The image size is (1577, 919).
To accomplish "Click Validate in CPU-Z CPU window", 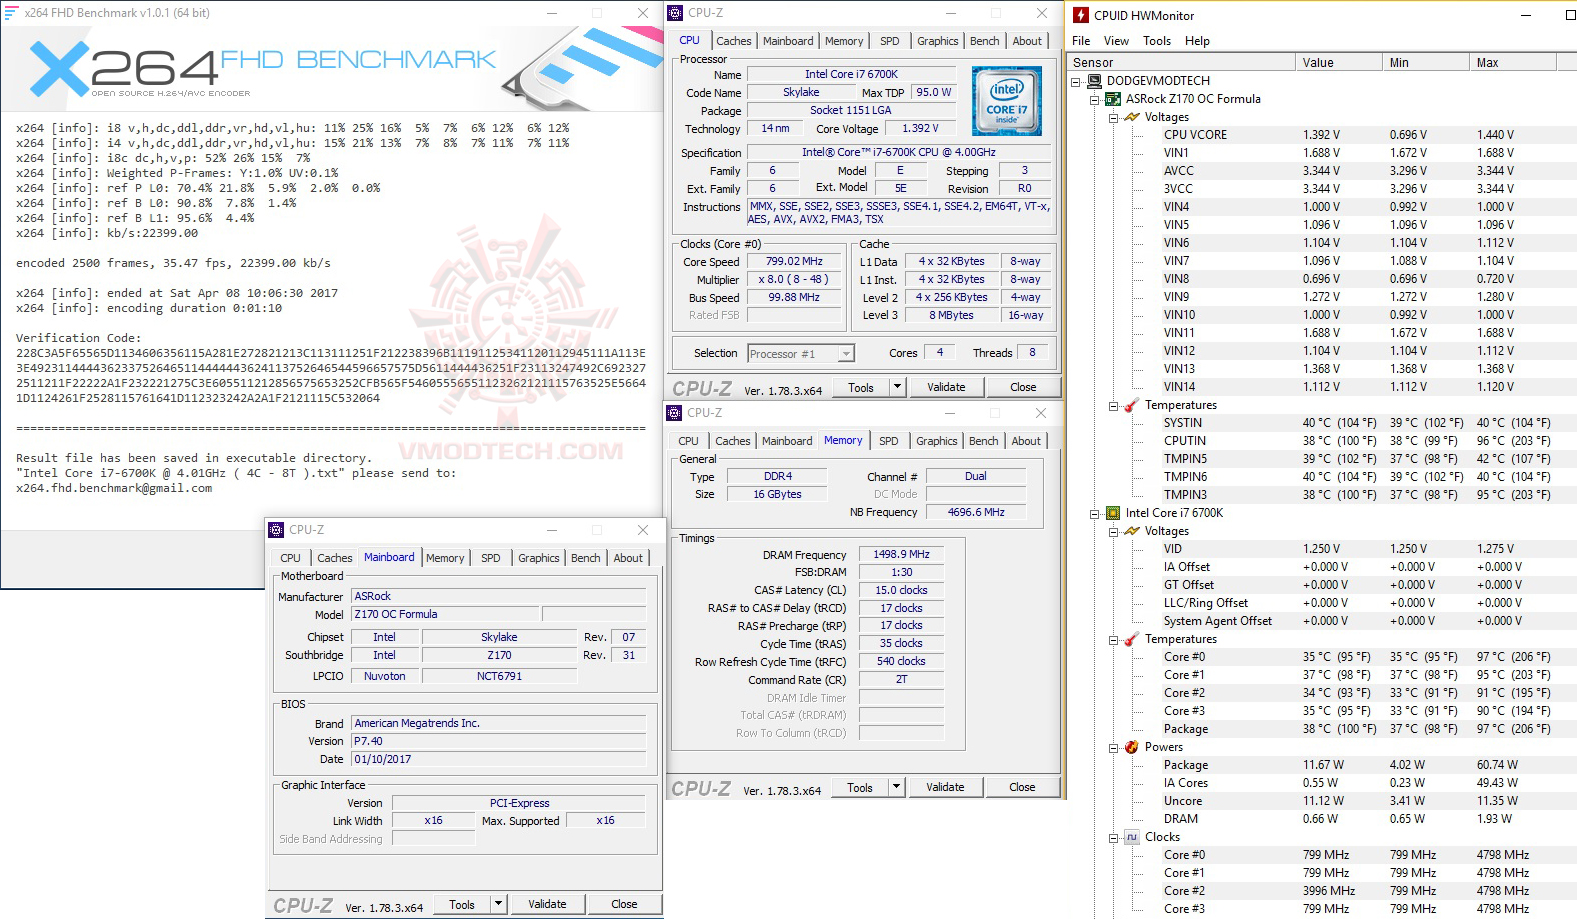I will 946,387.
